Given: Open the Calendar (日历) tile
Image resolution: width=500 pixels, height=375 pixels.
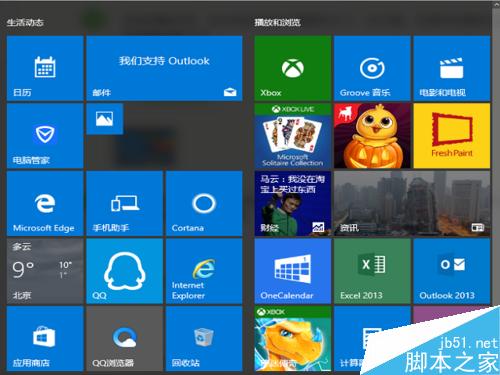Looking at the screenshot, I should coord(45,68).
